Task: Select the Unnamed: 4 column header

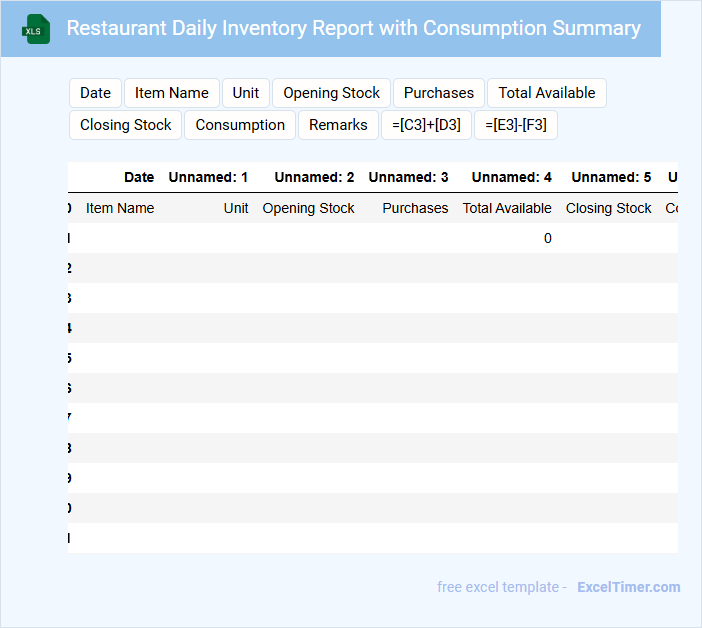Action: tap(511, 177)
